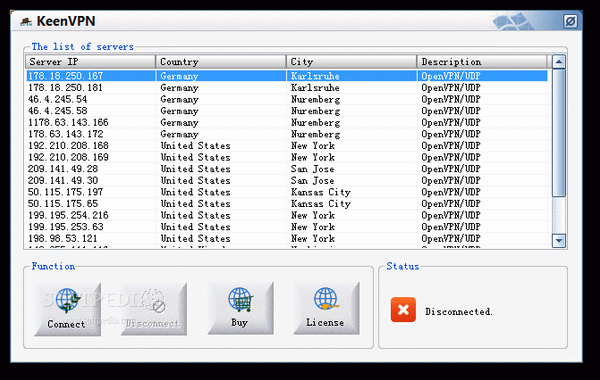Click scrollbar up arrow in server list
The image size is (600, 380).
click(559, 62)
